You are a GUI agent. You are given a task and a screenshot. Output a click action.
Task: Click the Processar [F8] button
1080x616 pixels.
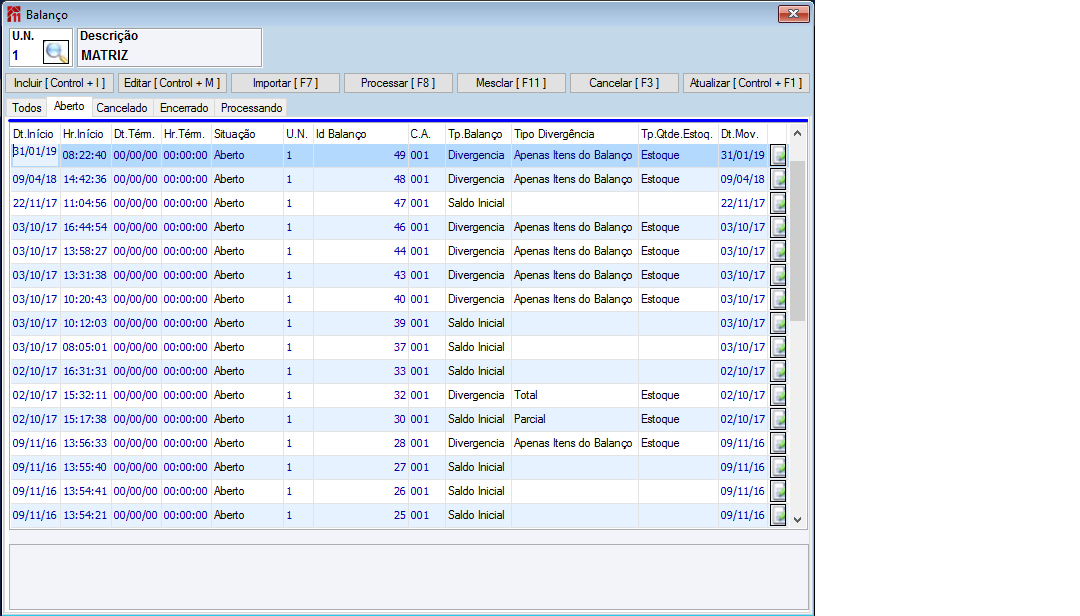point(398,83)
